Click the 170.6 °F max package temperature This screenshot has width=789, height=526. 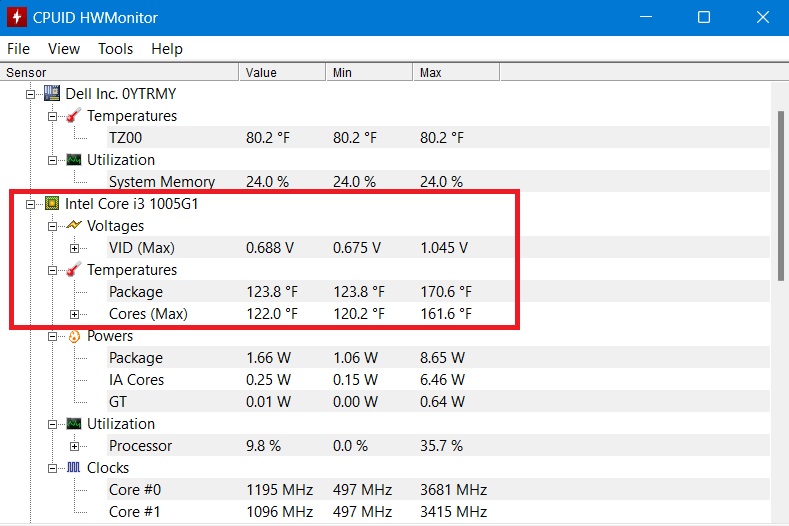coord(446,292)
